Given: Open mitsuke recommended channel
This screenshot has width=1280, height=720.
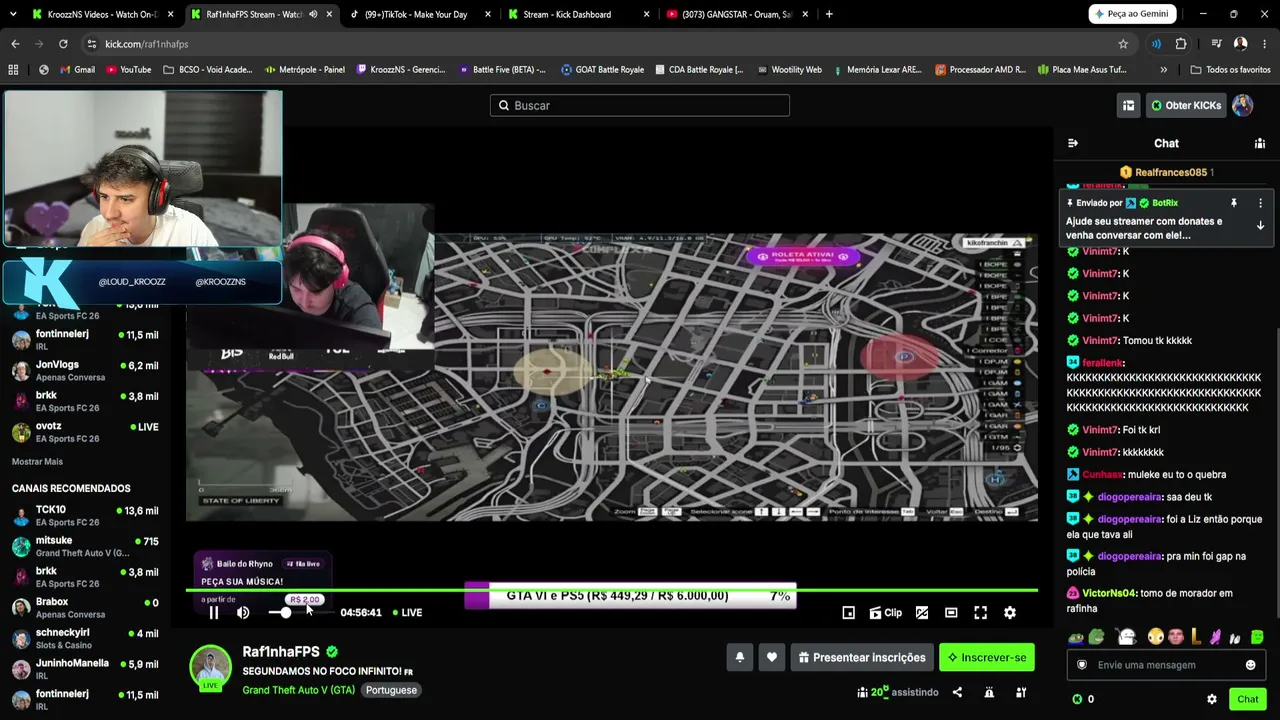Looking at the screenshot, I should pyautogui.click(x=85, y=546).
